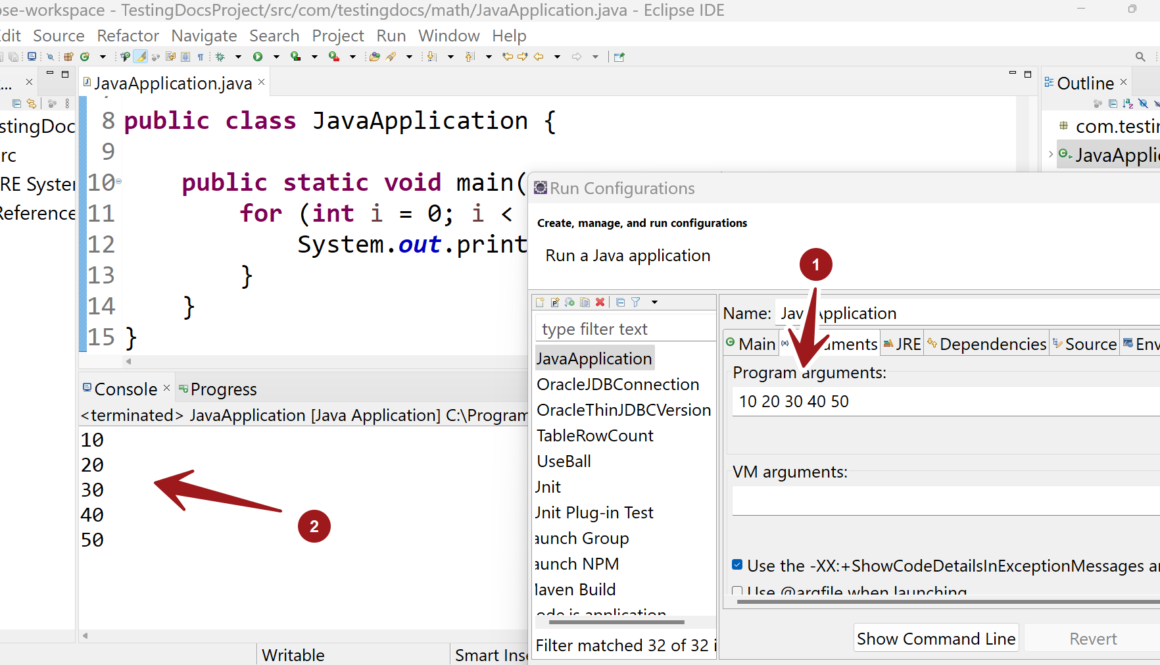Click the green Run button in toolbar
Viewport: 1160px width, 665px height.
258,57
